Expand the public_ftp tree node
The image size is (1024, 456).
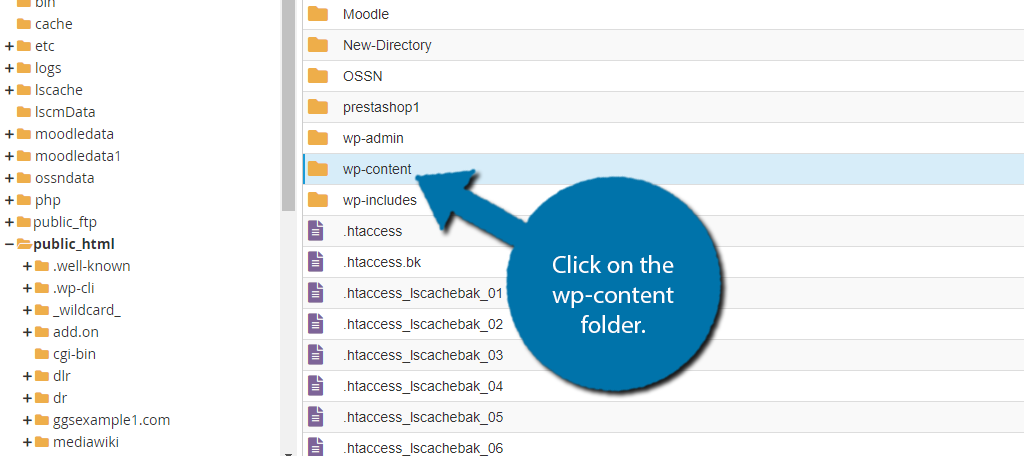(9, 223)
